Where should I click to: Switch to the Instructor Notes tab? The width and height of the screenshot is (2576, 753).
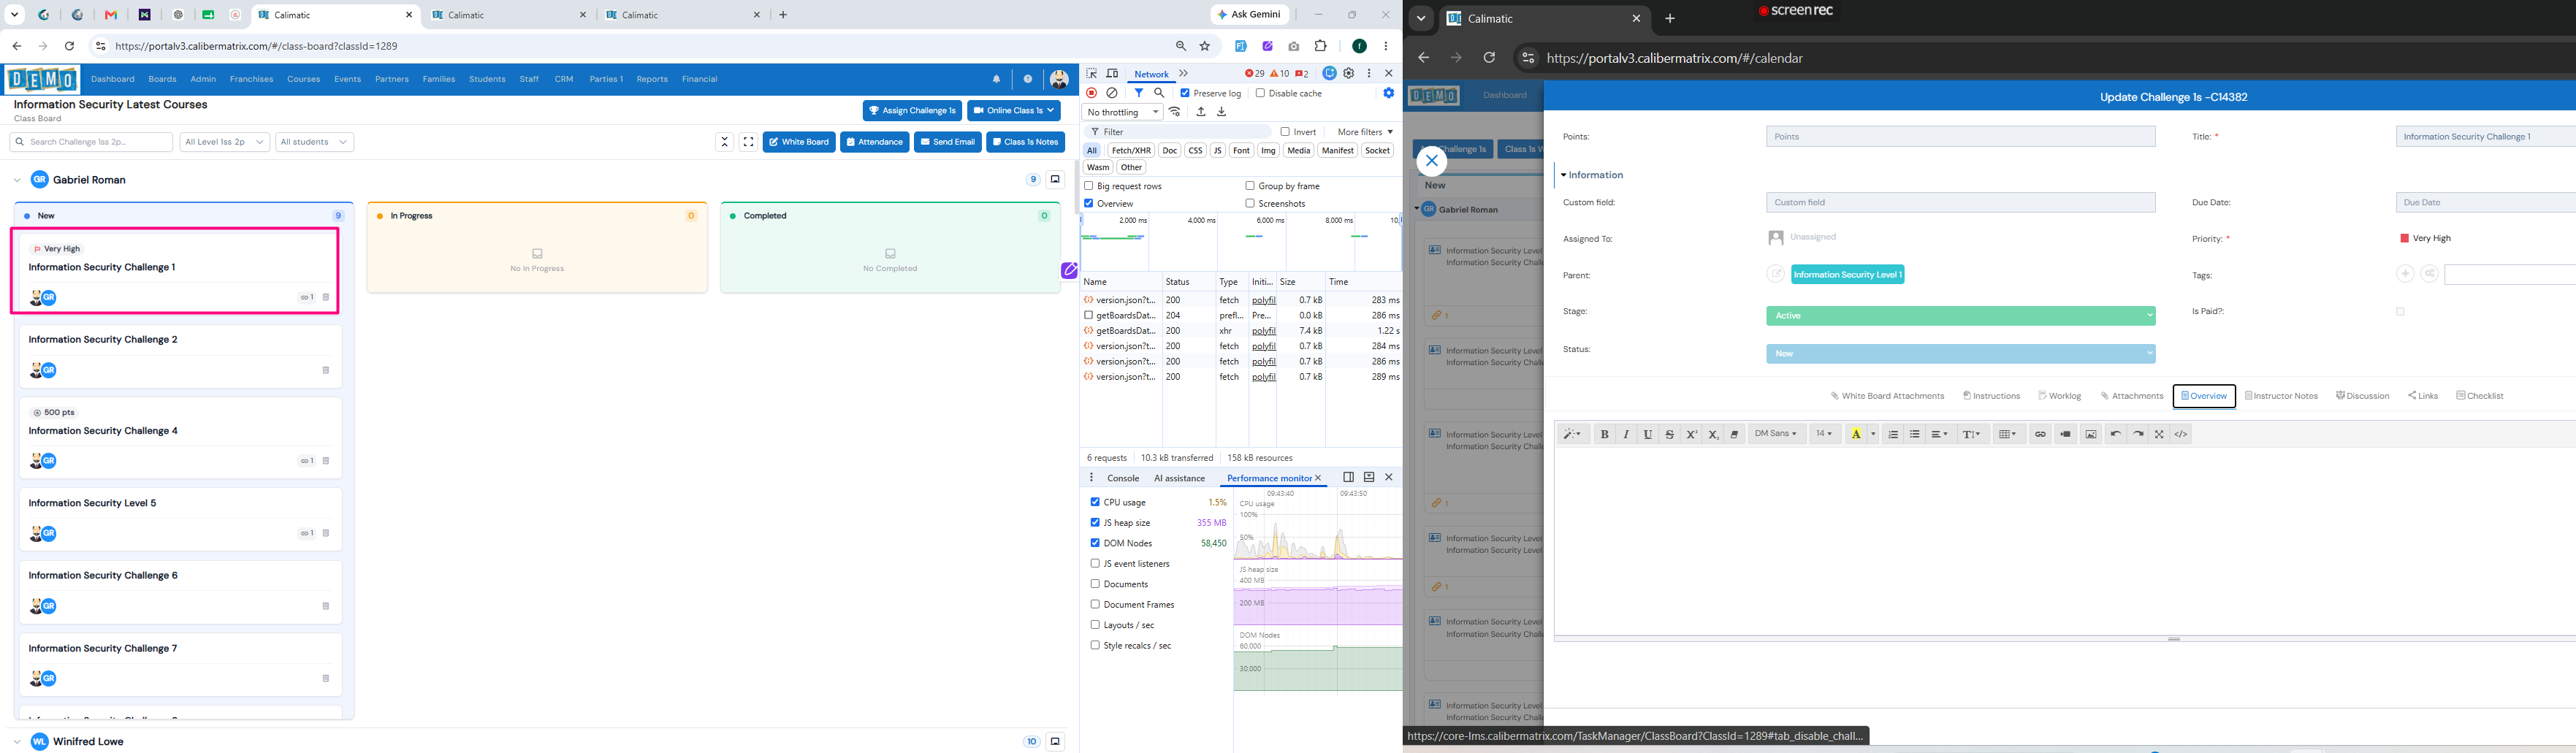pos(2281,396)
